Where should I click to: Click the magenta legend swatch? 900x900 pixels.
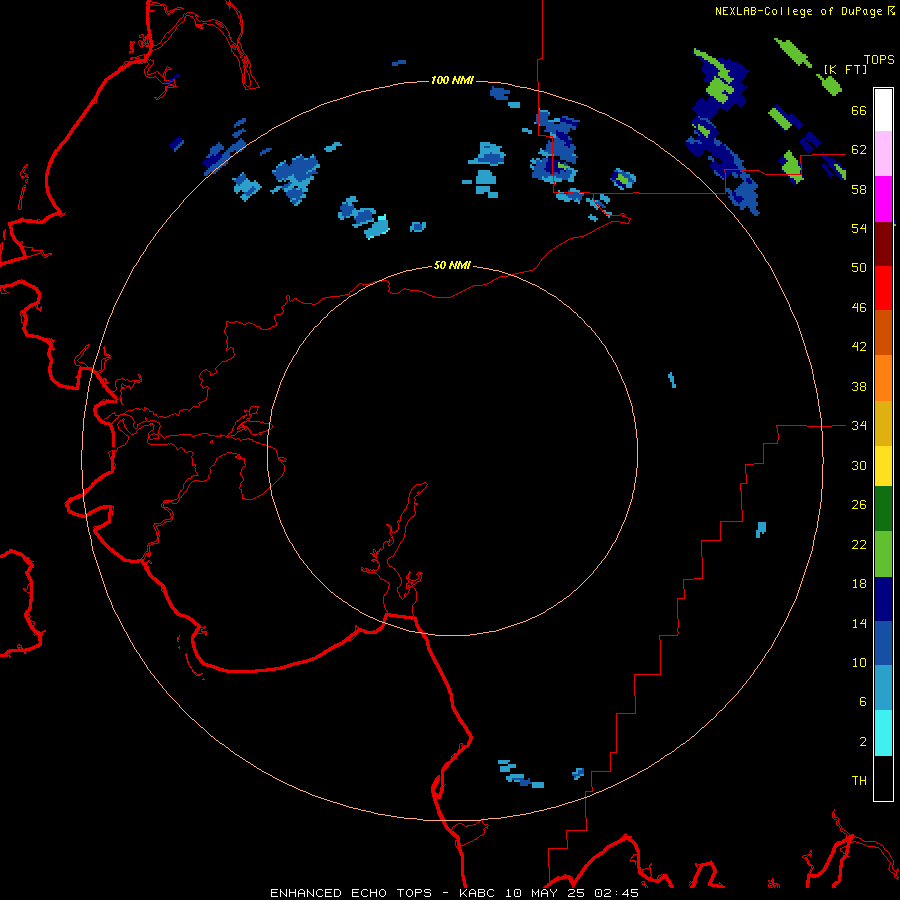coord(883,199)
